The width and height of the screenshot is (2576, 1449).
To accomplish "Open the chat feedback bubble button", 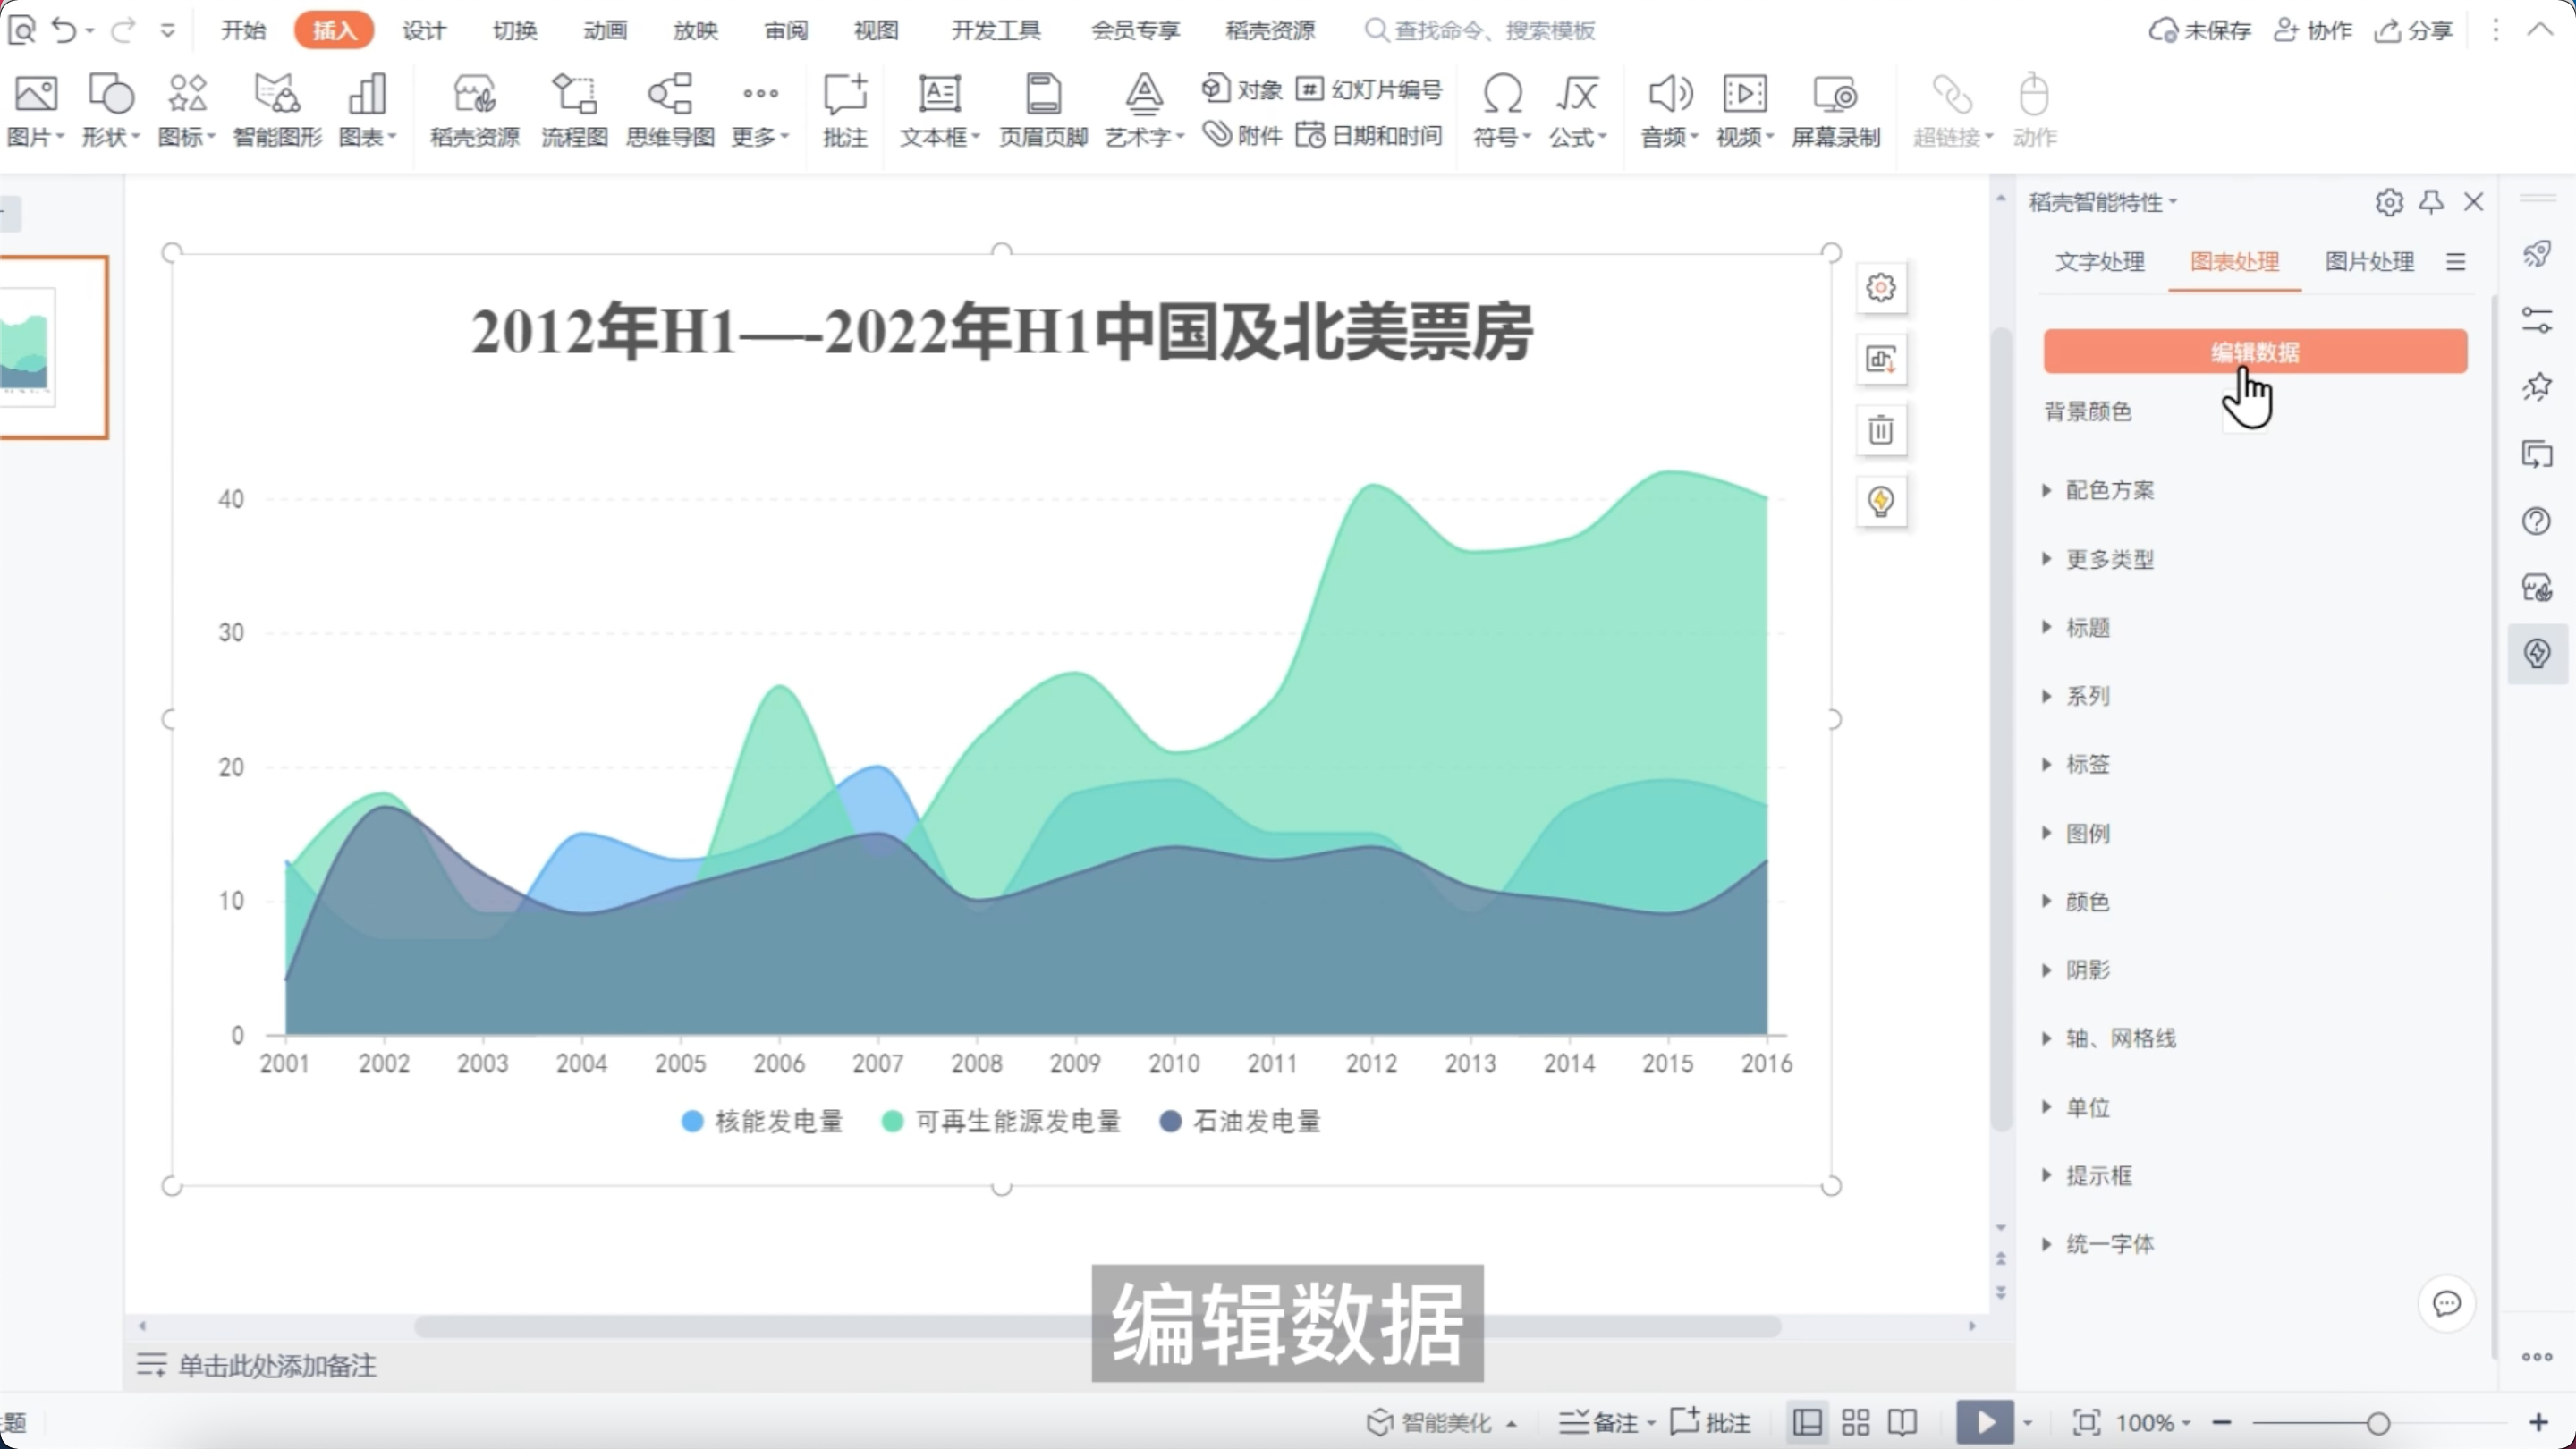I will (2446, 1303).
